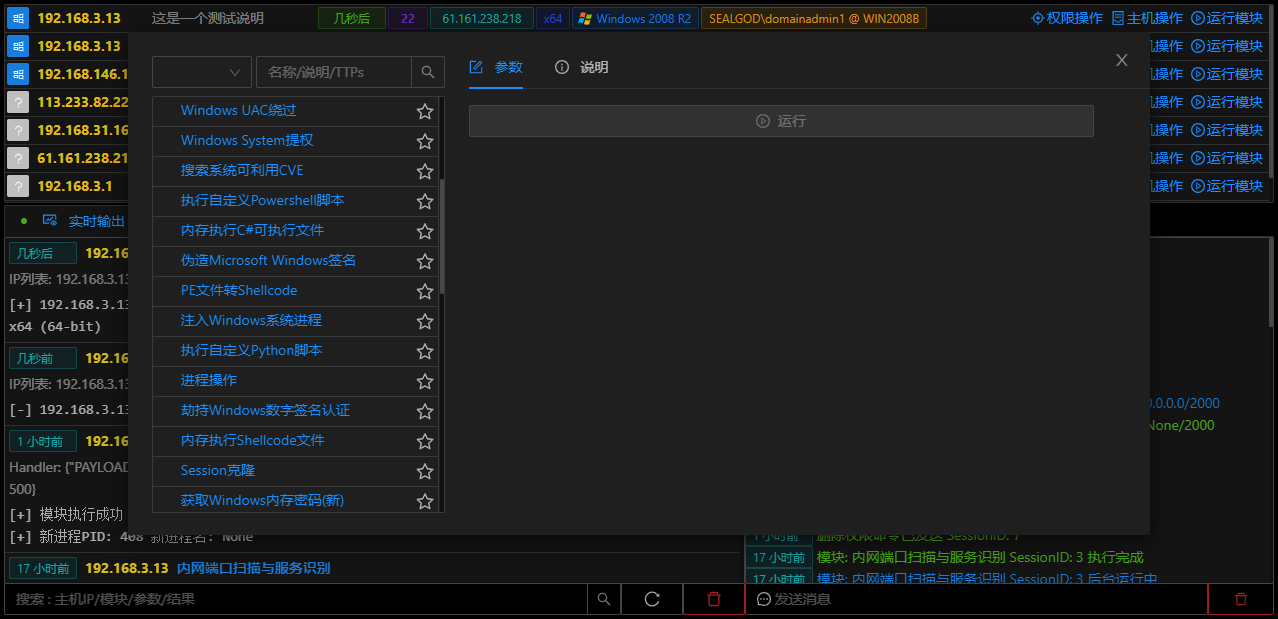Click unknown-OS icon of 61.161.238.21 host

pyautogui.click(x=17, y=158)
